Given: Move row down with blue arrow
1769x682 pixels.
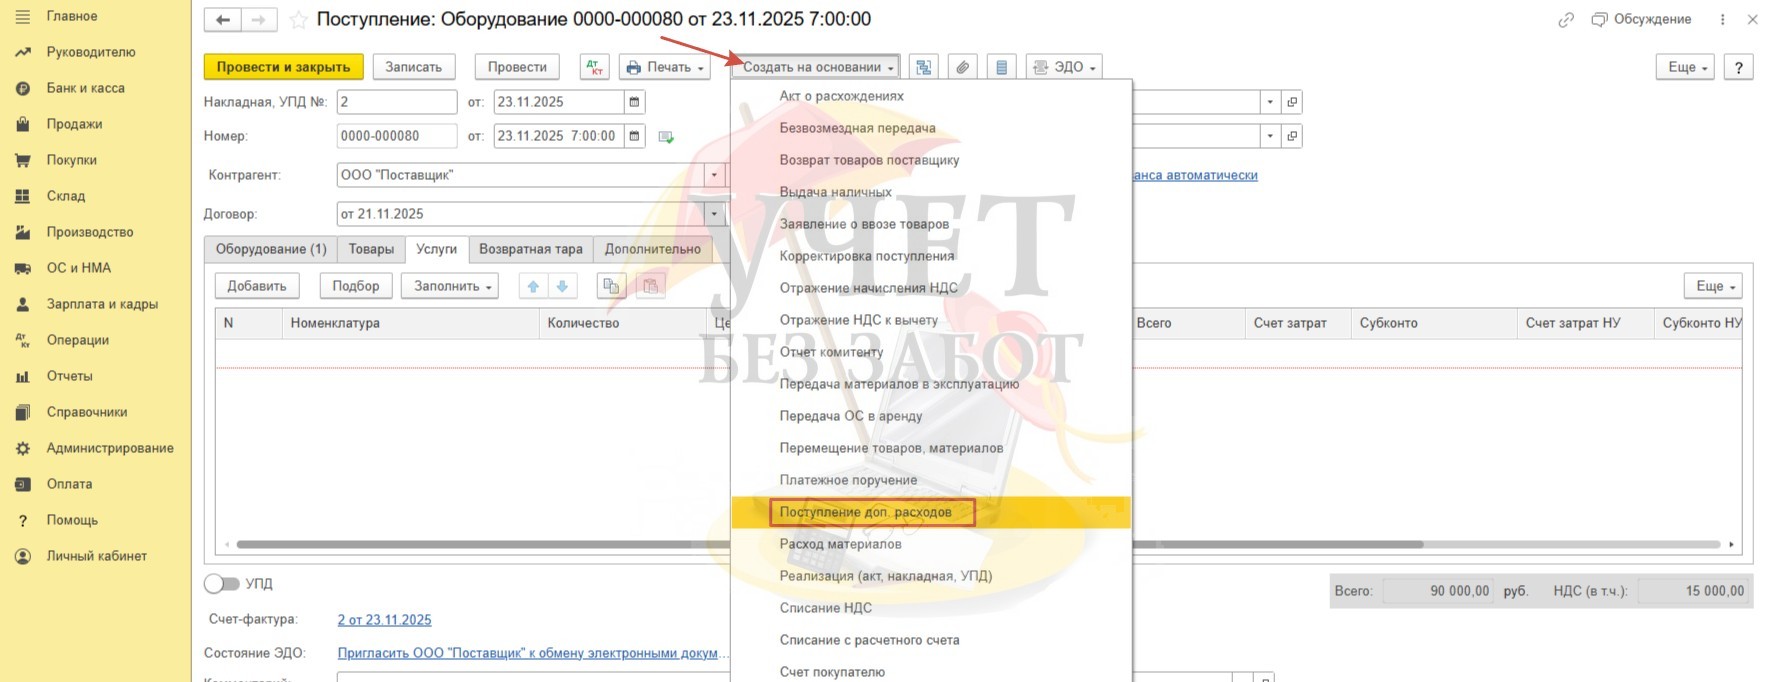Looking at the screenshot, I should [x=562, y=286].
